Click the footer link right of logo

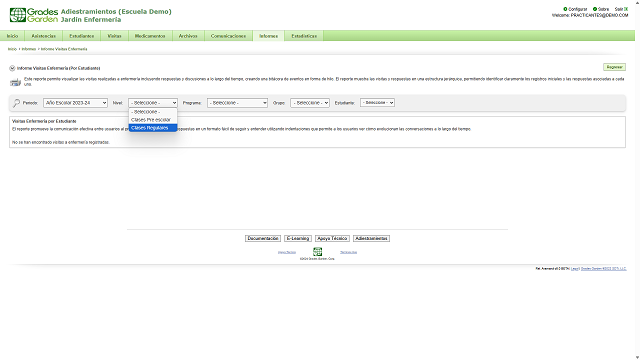pyautogui.click(x=348, y=252)
